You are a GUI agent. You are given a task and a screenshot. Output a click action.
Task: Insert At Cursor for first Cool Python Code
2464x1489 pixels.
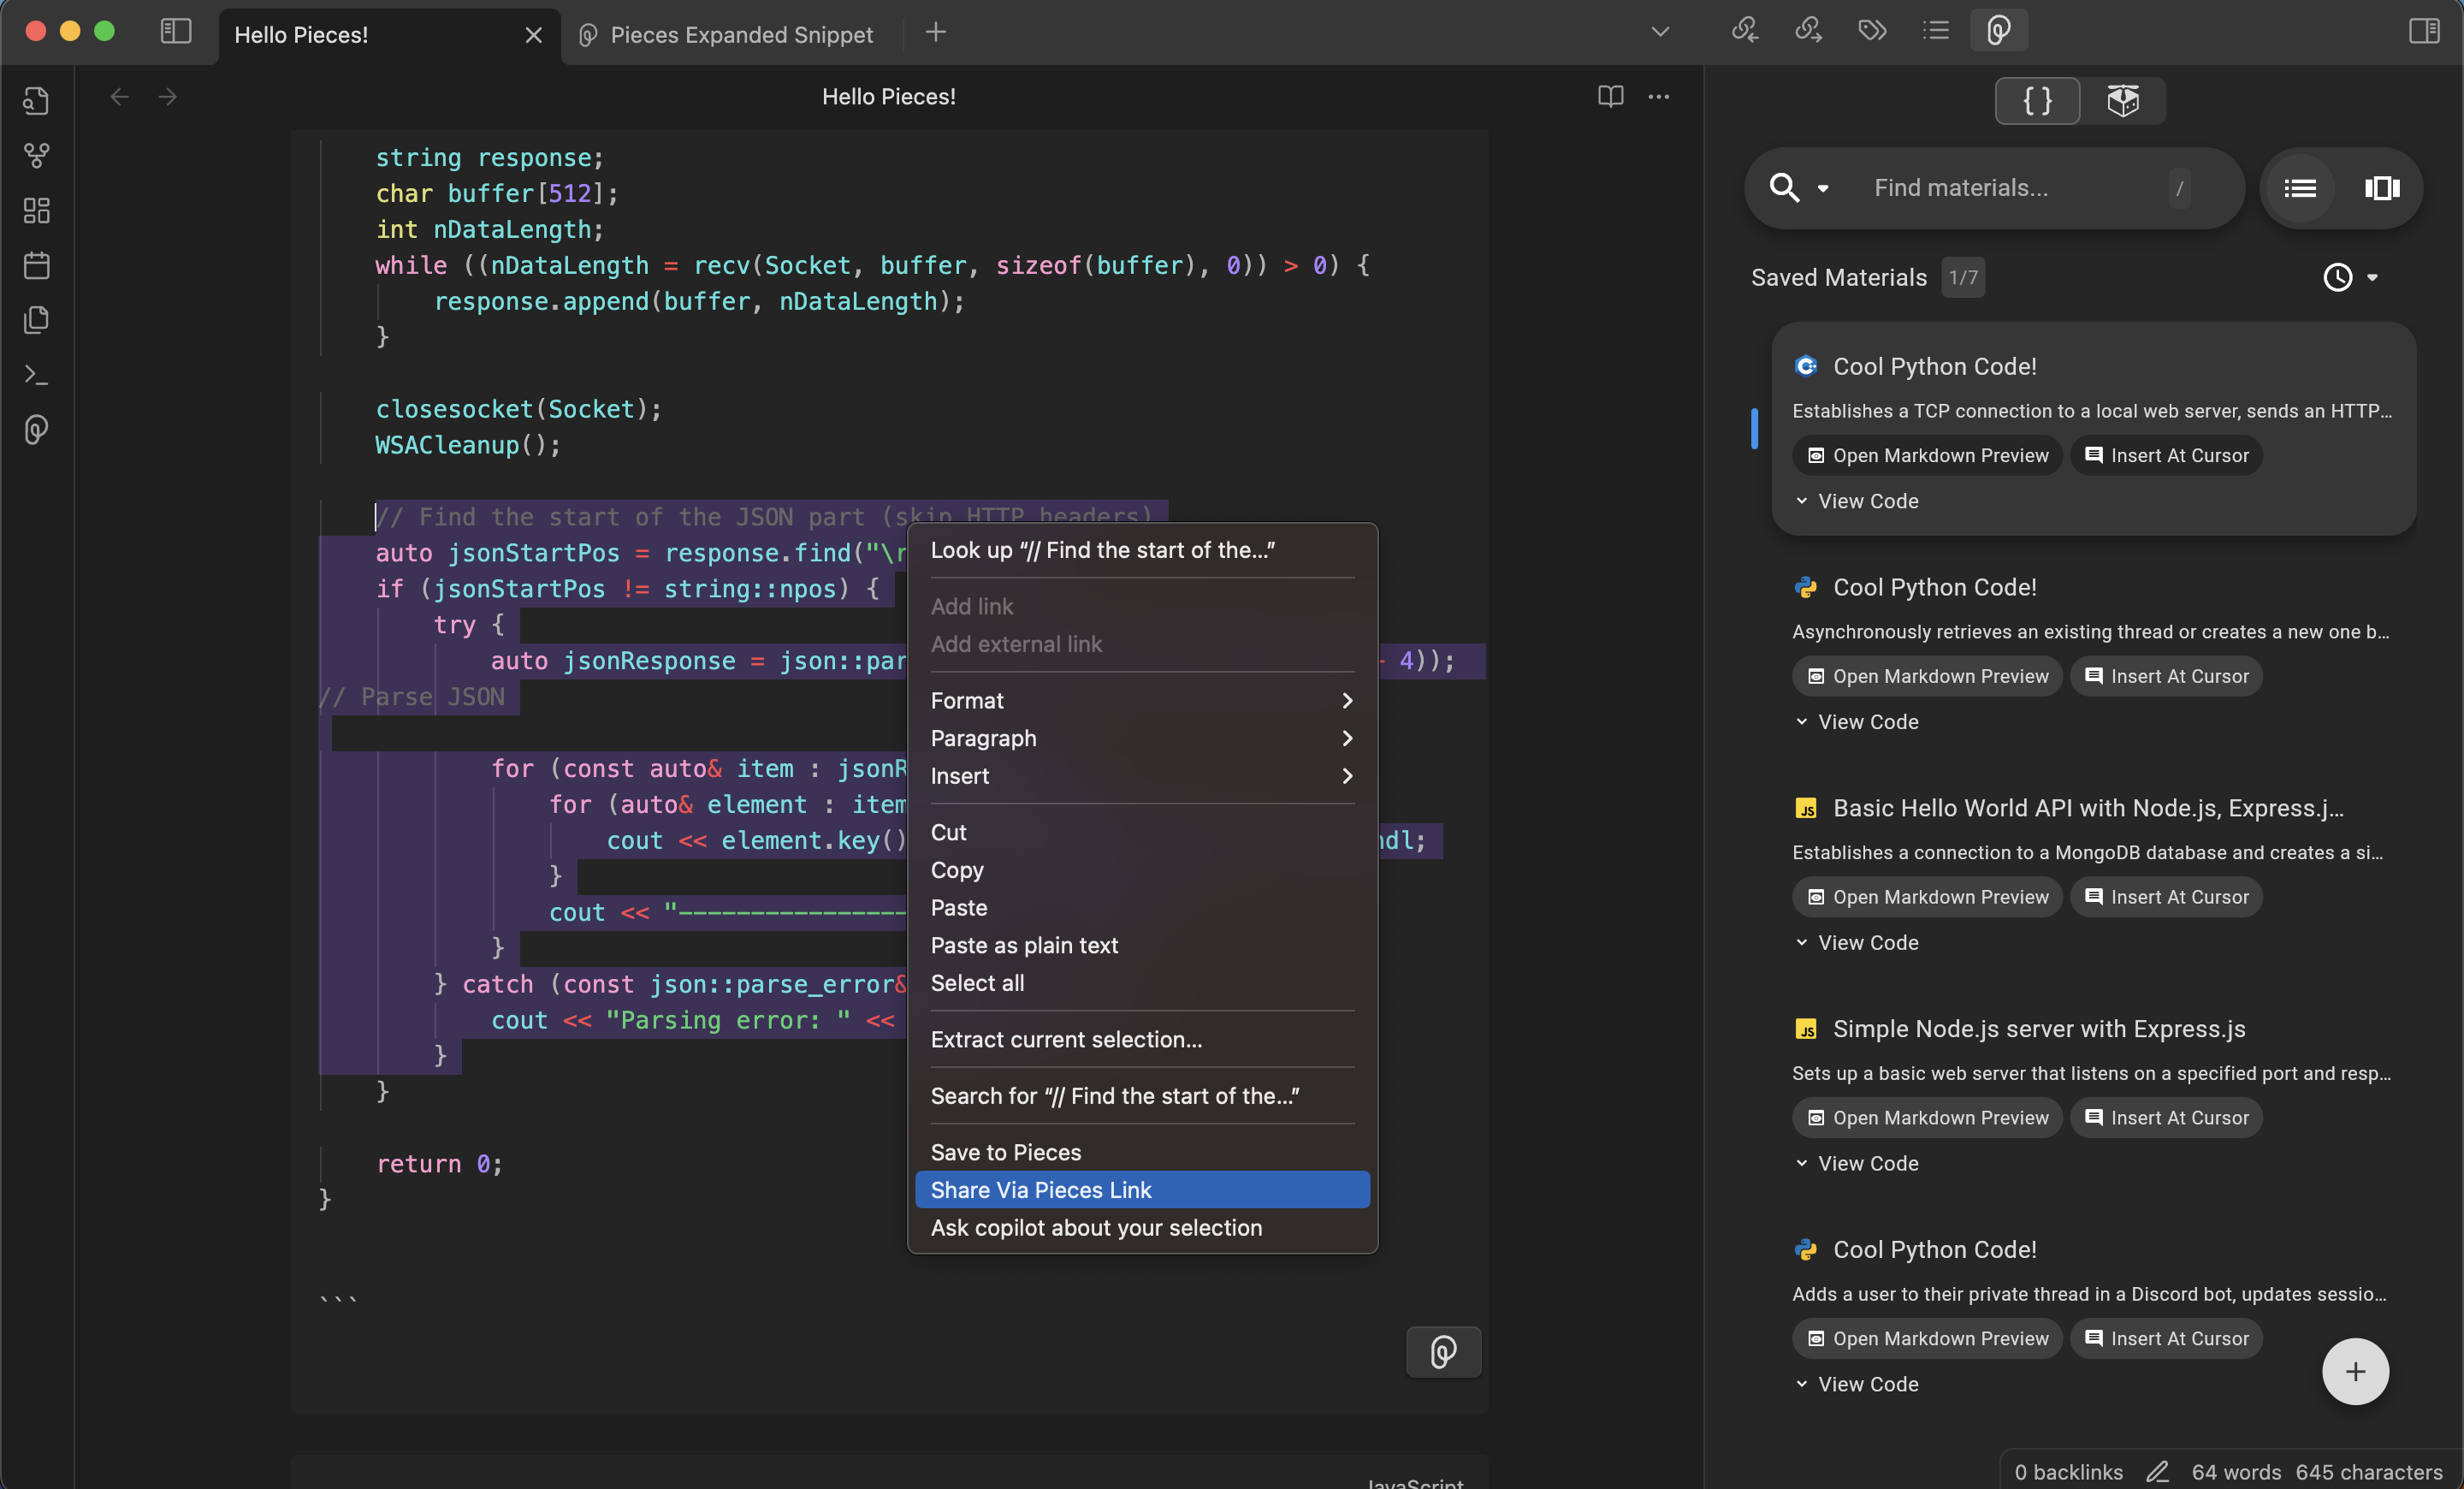pos(2166,455)
